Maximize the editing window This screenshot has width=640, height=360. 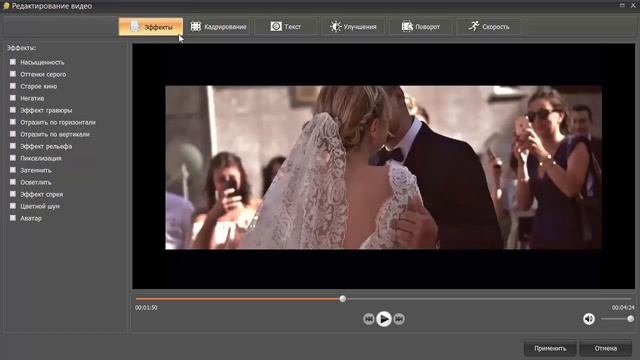[622, 5]
